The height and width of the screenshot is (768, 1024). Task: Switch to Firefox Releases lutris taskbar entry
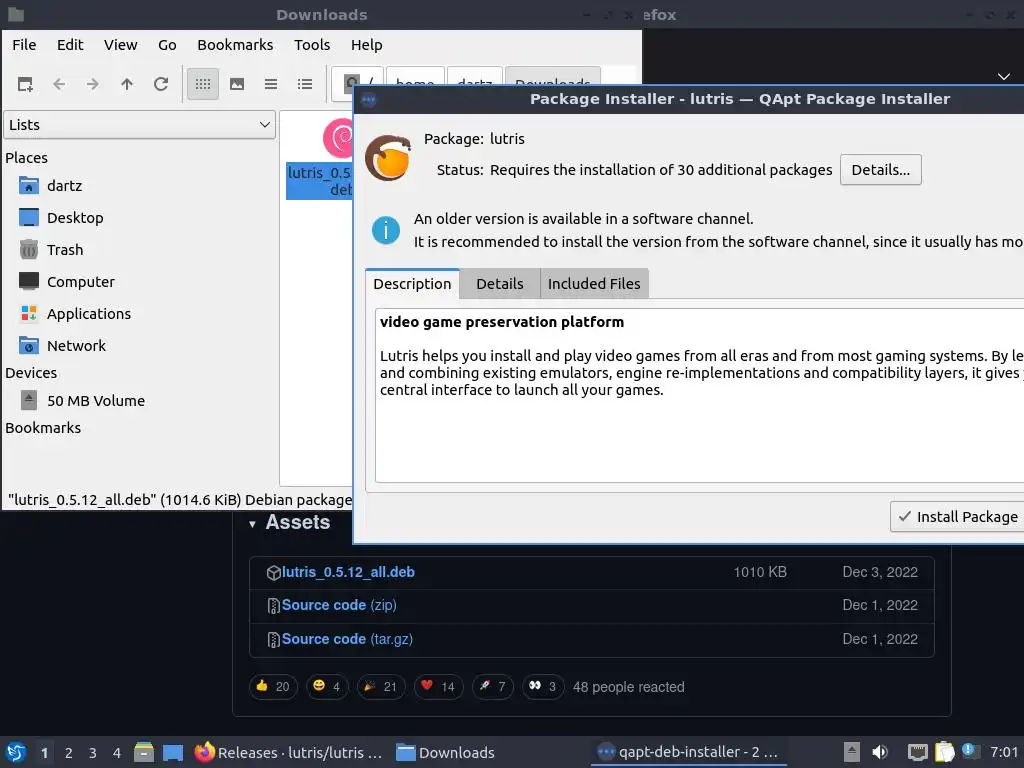pos(289,752)
